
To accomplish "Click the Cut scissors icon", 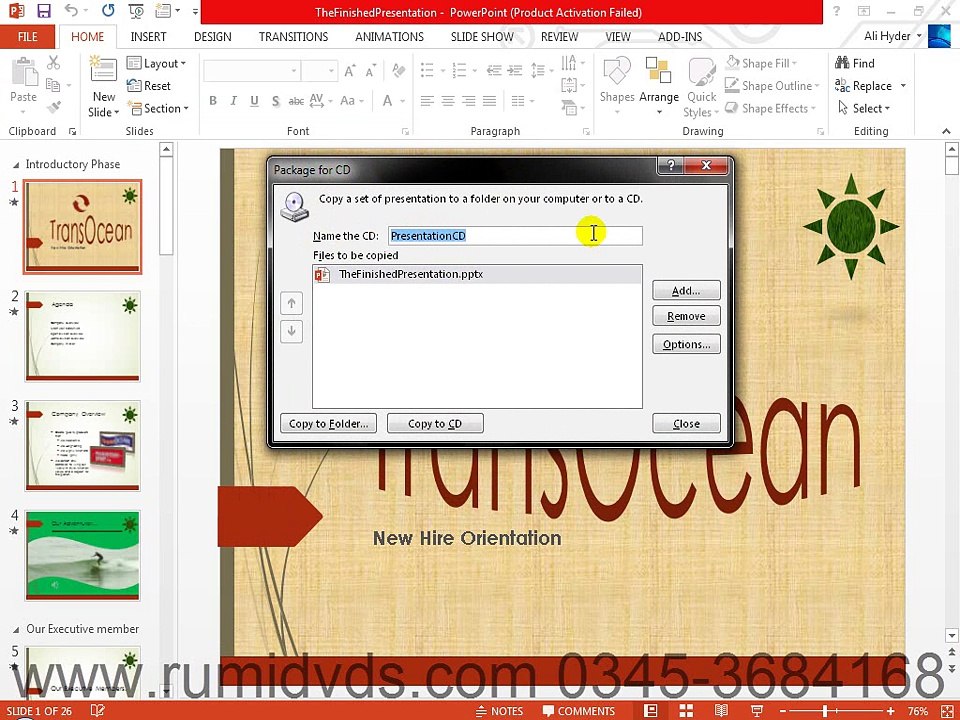I will (x=53, y=62).
